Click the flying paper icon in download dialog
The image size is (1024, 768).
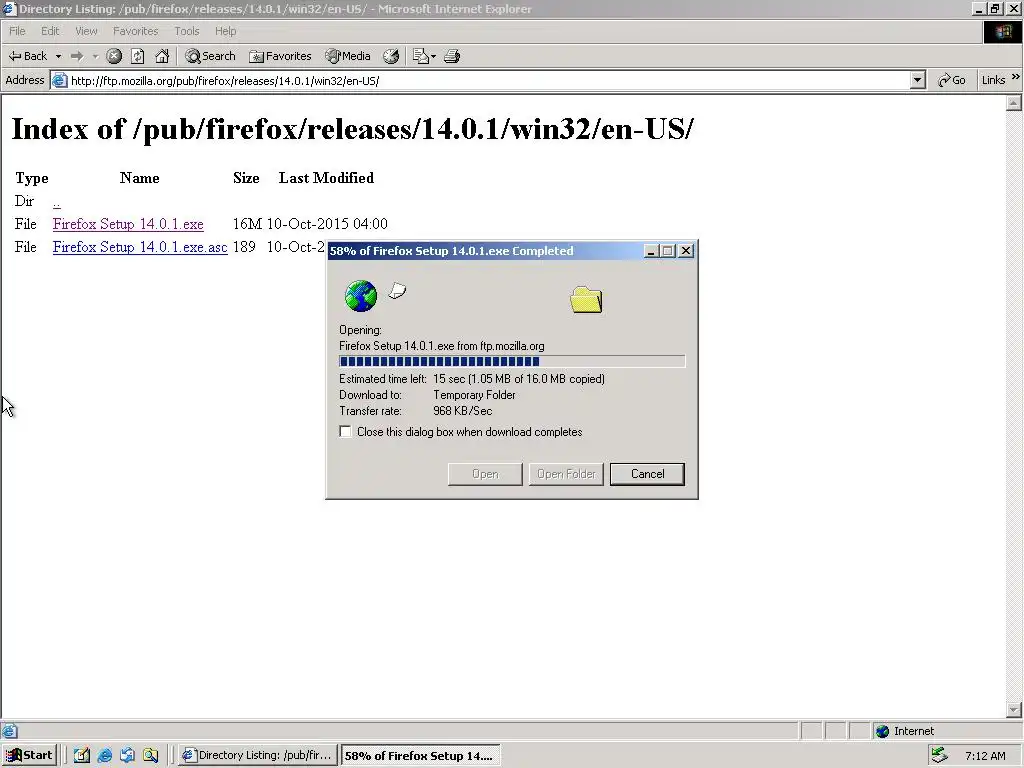[397, 291]
